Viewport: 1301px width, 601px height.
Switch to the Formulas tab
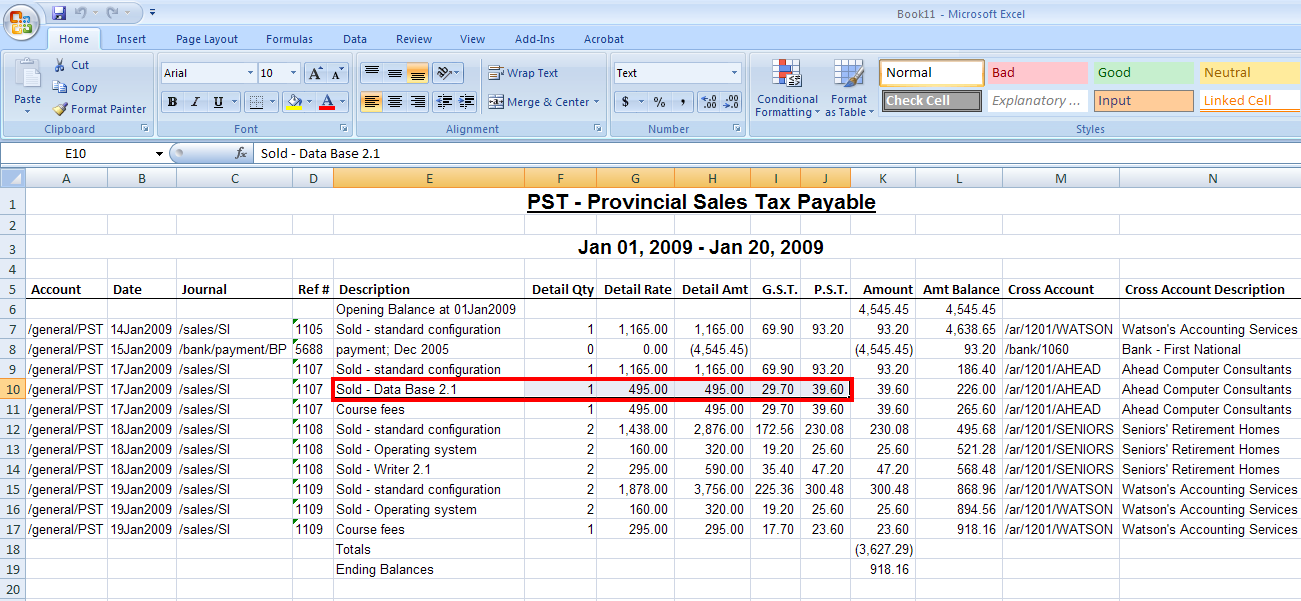[x=289, y=39]
